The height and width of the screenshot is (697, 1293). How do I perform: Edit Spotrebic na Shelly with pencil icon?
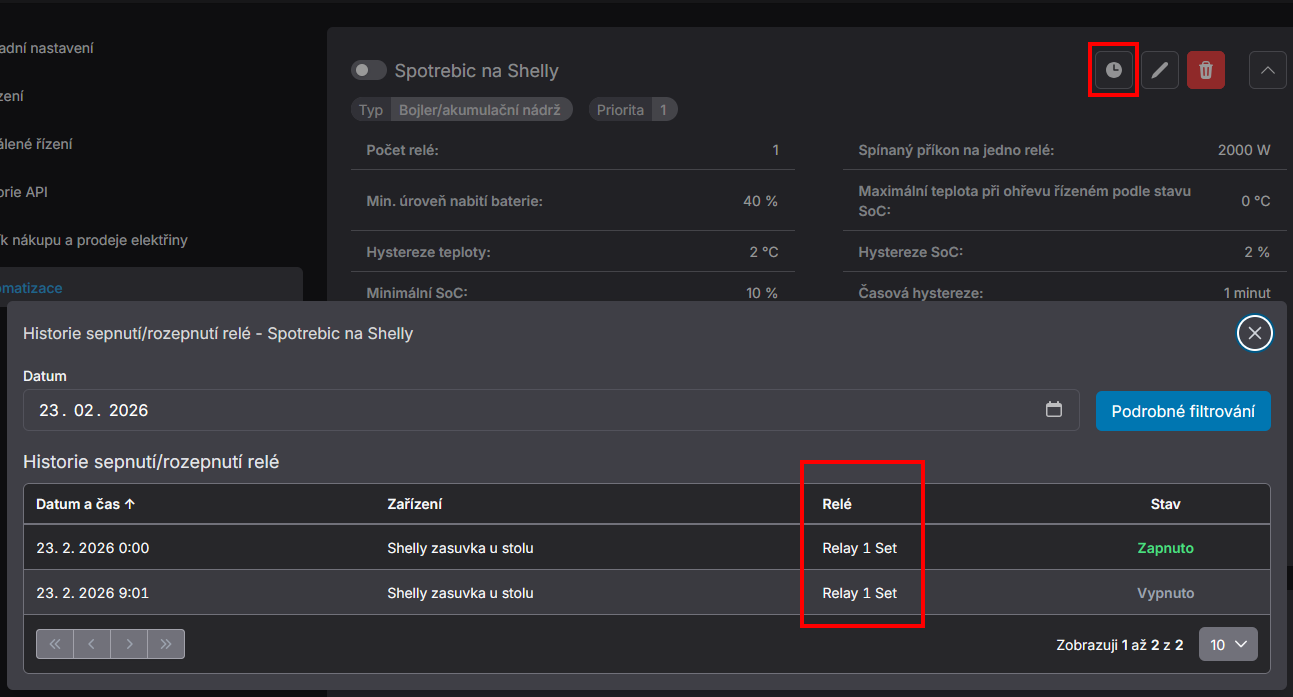(1160, 70)
